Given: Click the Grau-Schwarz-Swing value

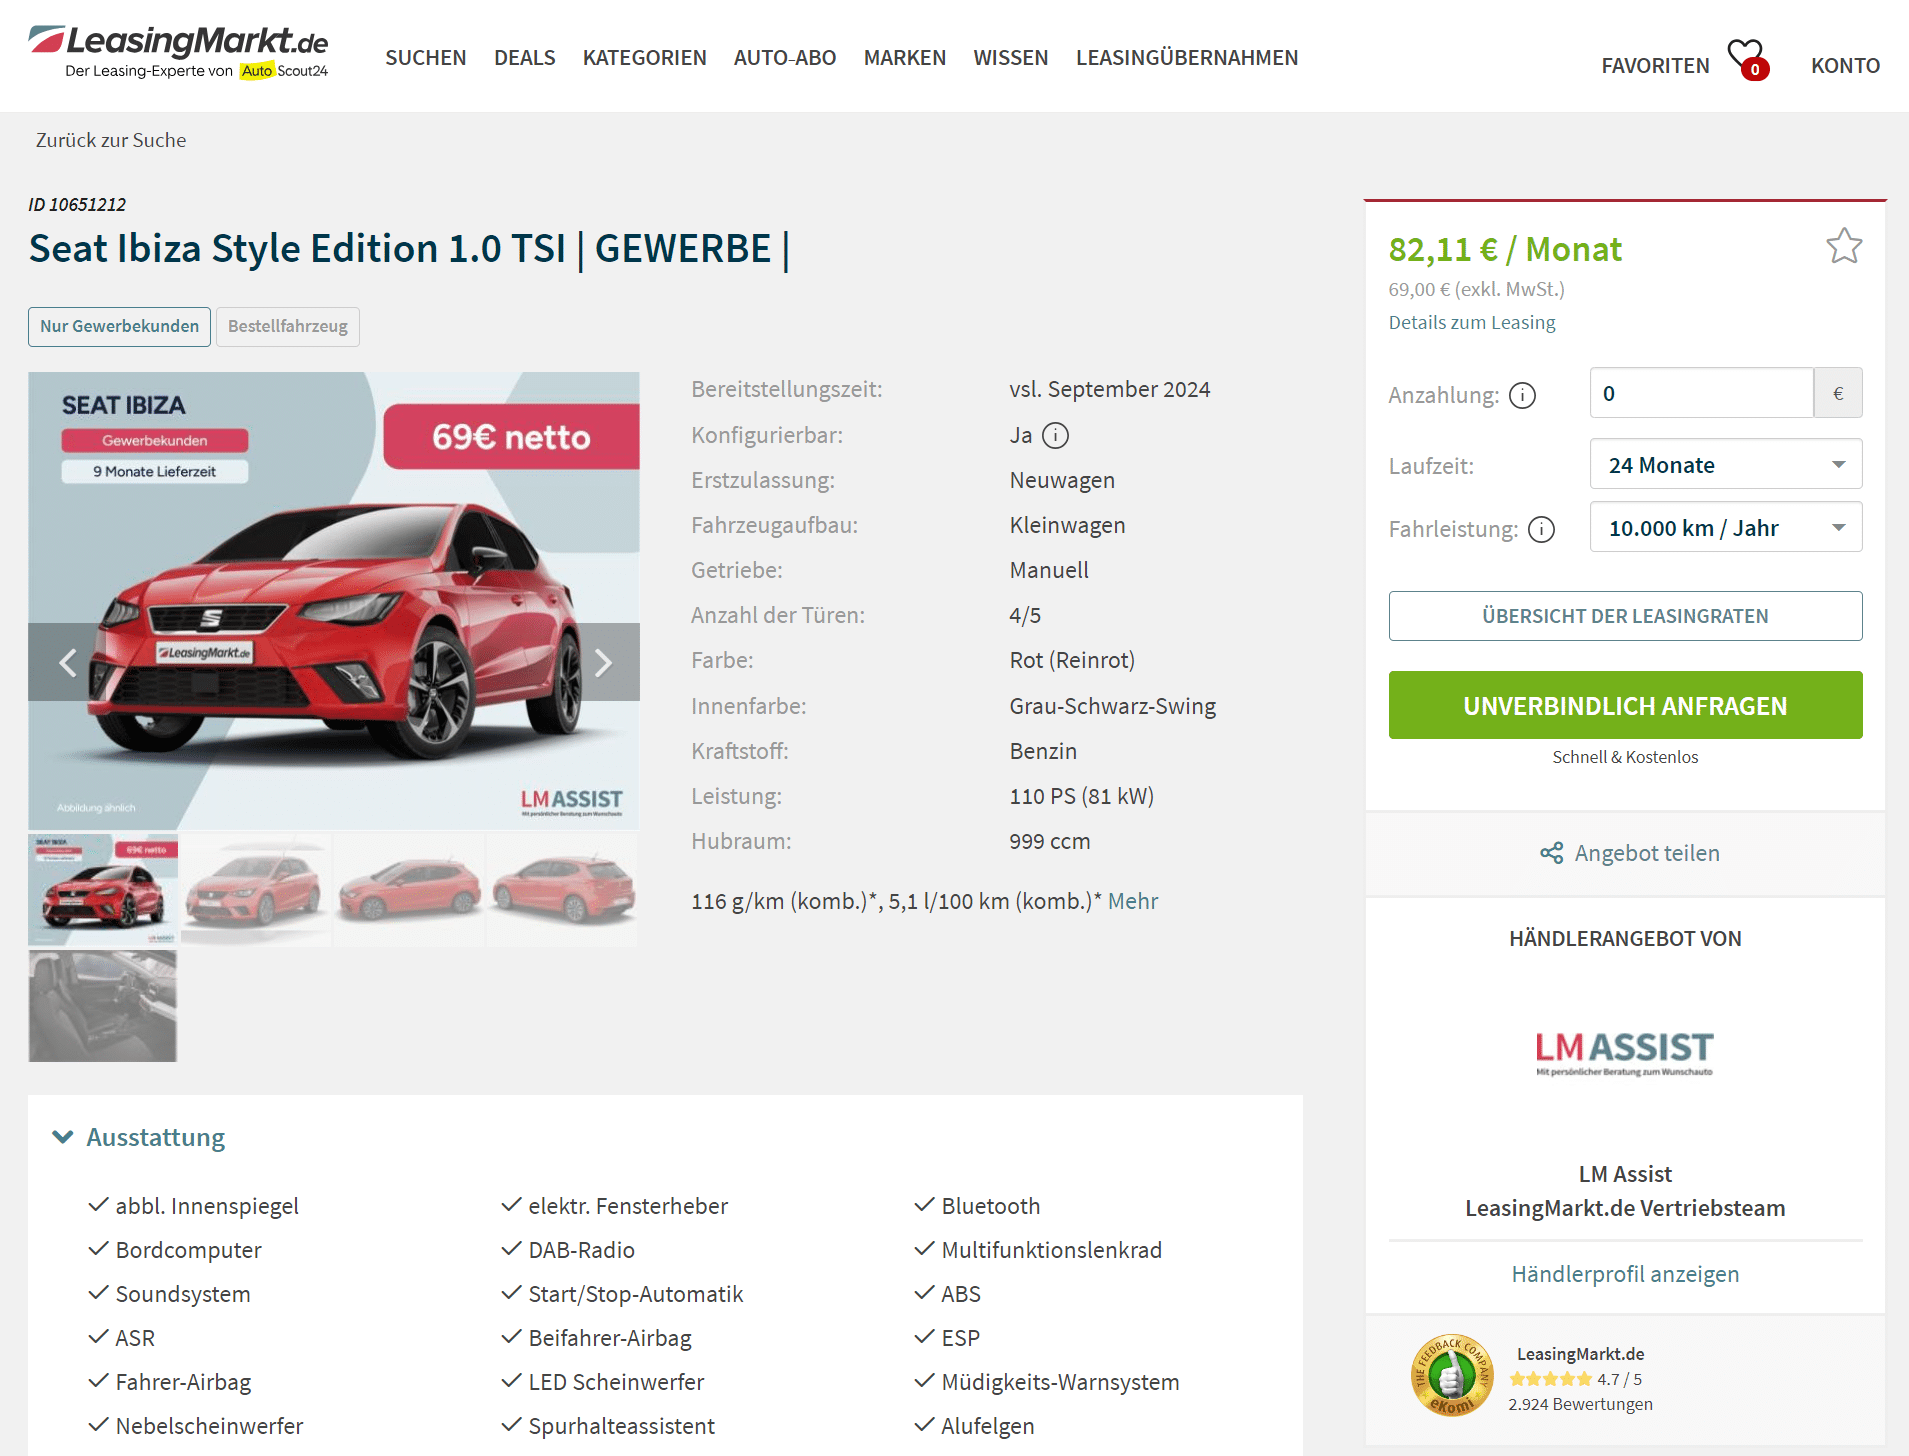Looking at the screenshot, I should point(1112,706).
